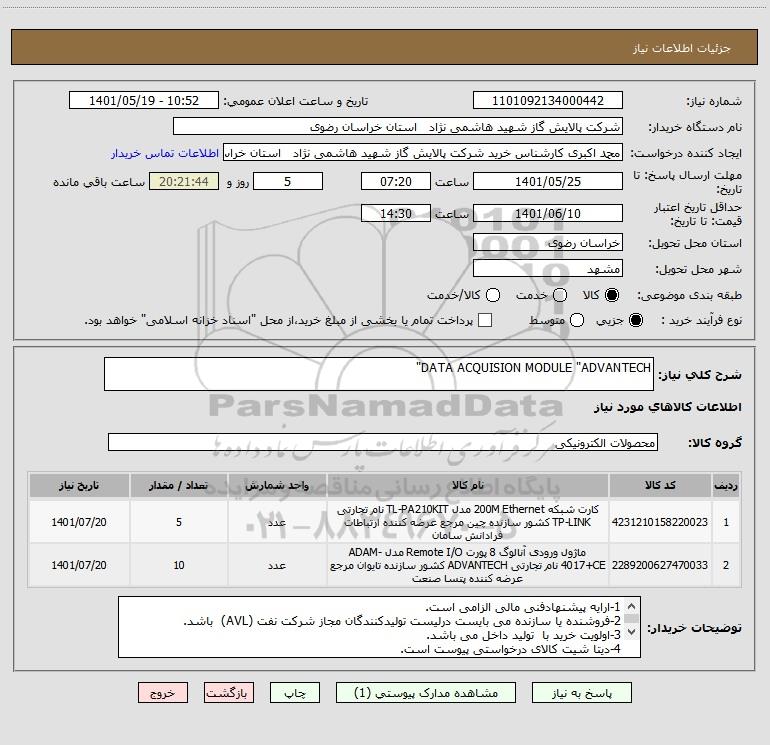Select the متوسط purchase type radio
Screen dimensions: 770x745
pyautogui.click(x=577, y=320)
